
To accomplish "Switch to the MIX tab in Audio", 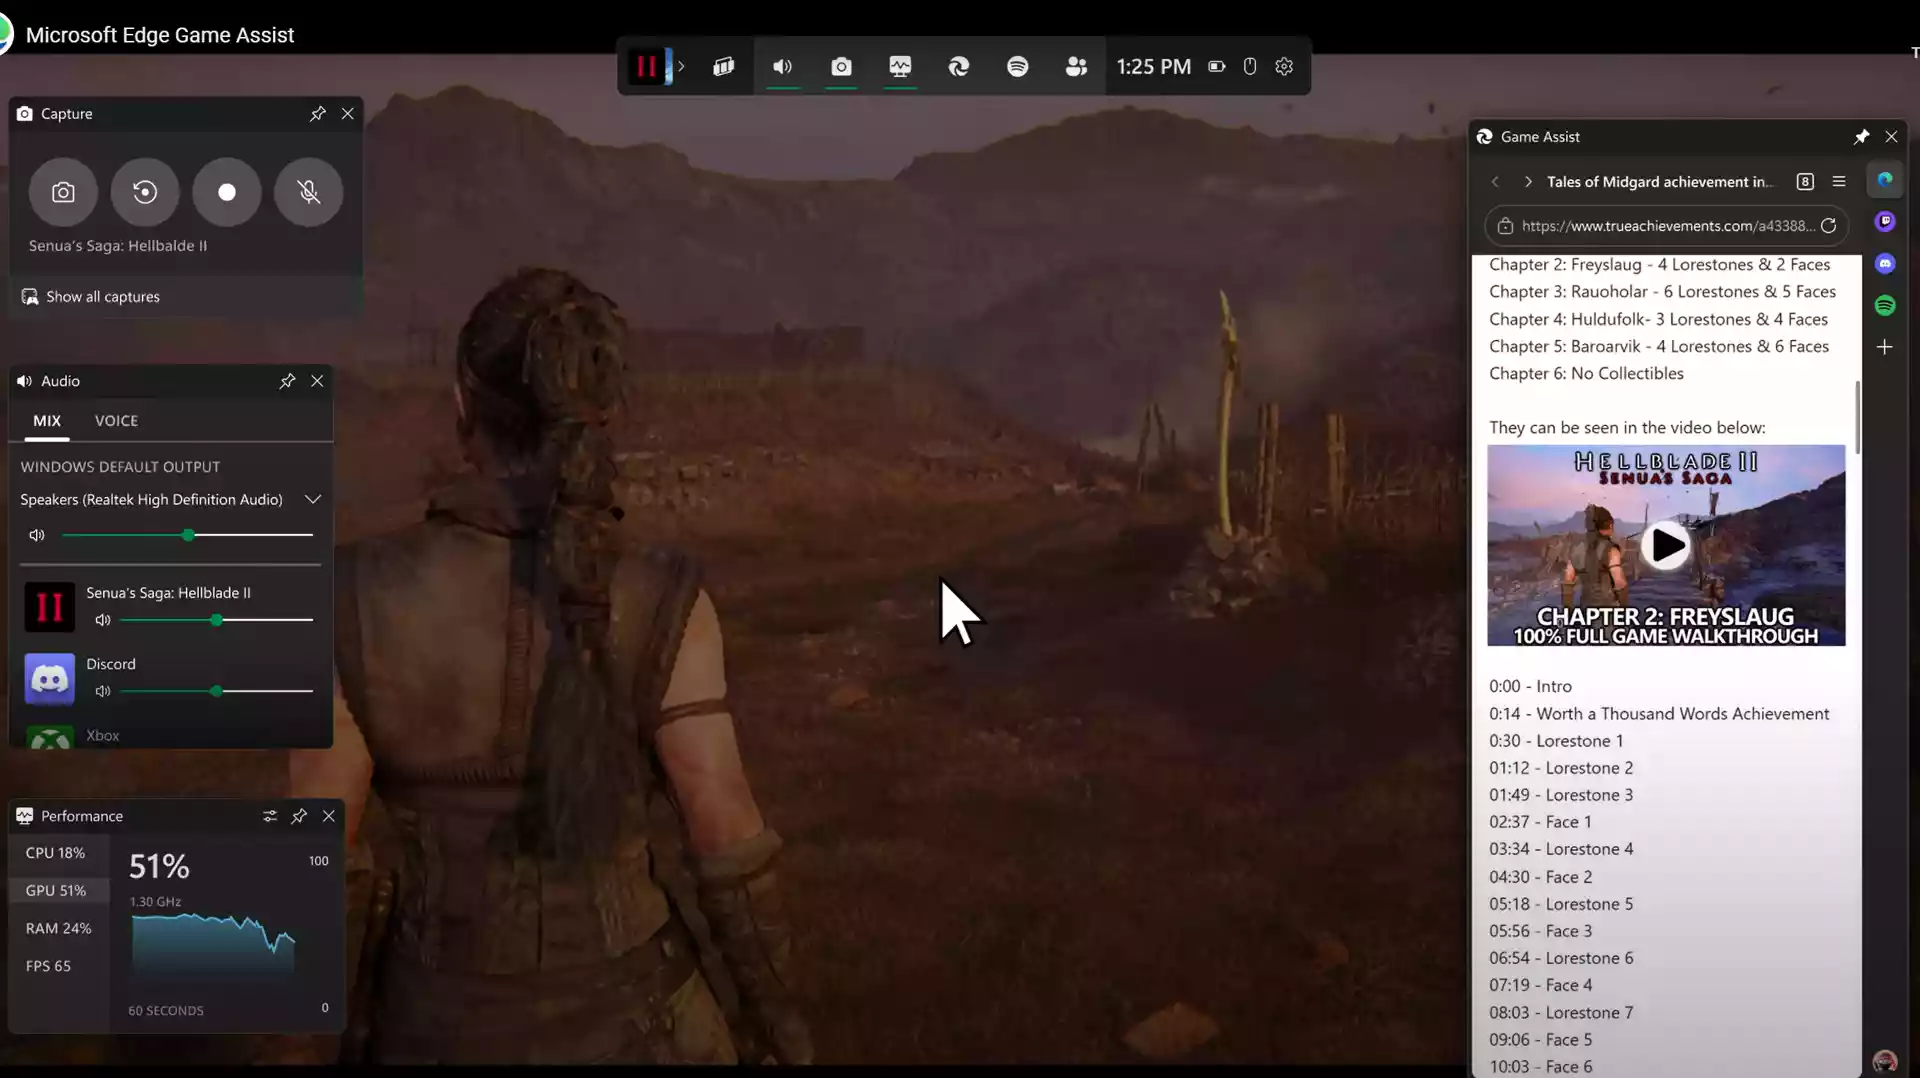I will tap(47, 421).
